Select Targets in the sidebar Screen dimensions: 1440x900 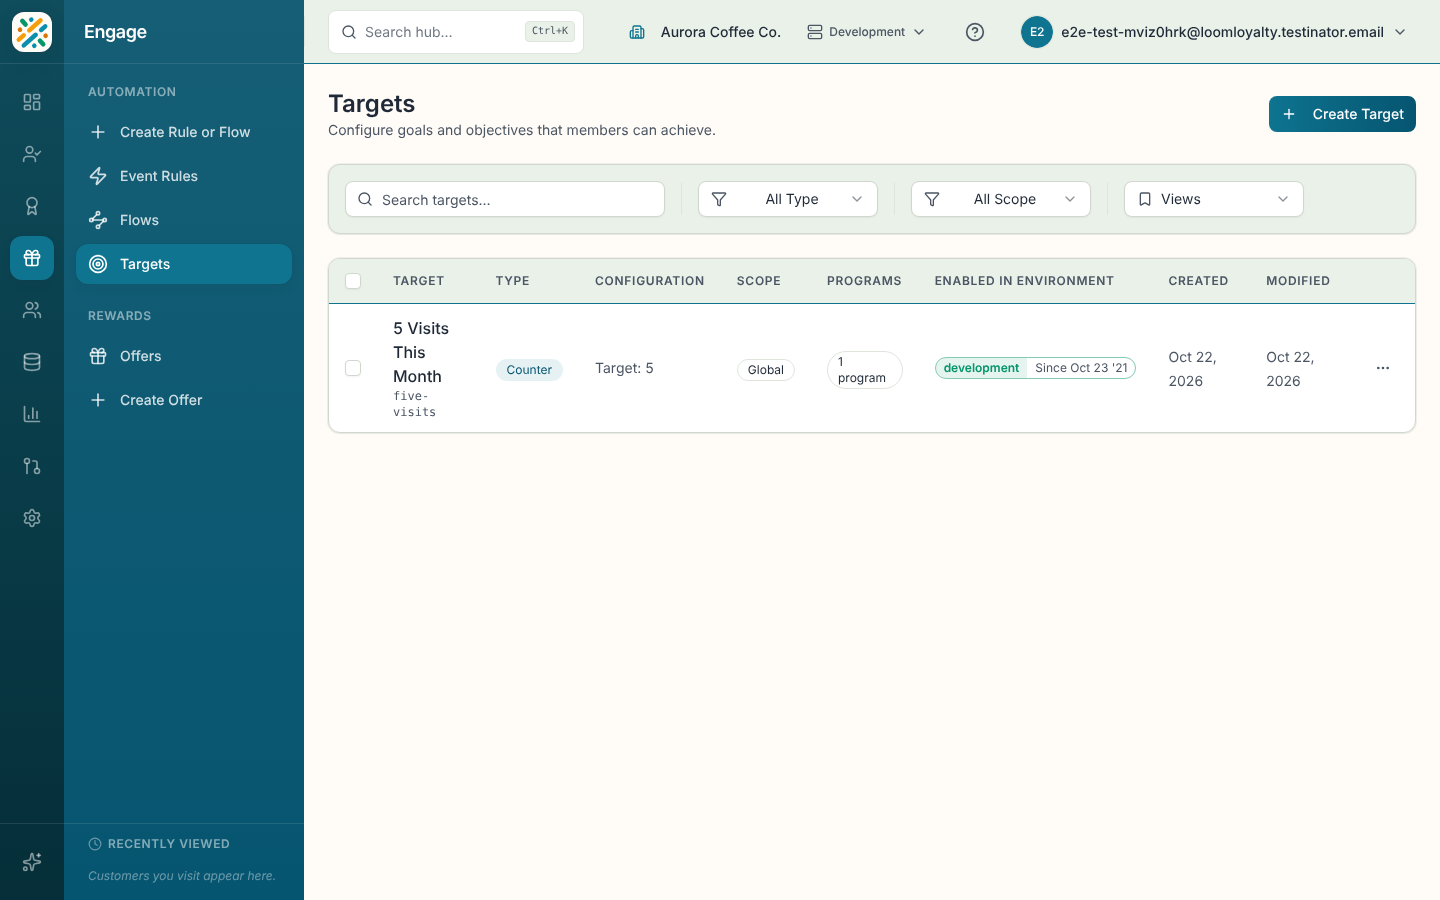(184, 264)
